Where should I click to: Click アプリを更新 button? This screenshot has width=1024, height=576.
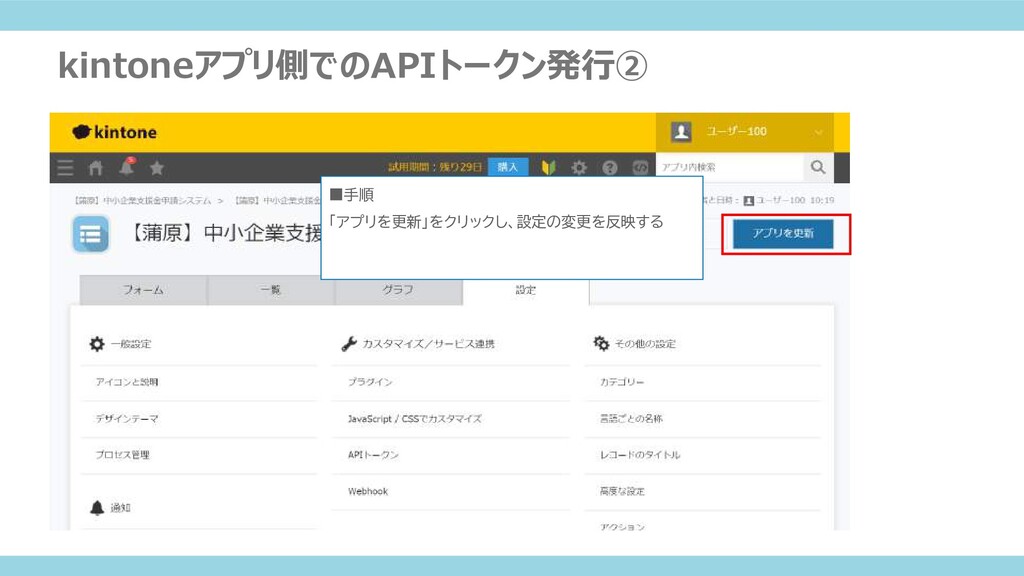tap(783, 233)
